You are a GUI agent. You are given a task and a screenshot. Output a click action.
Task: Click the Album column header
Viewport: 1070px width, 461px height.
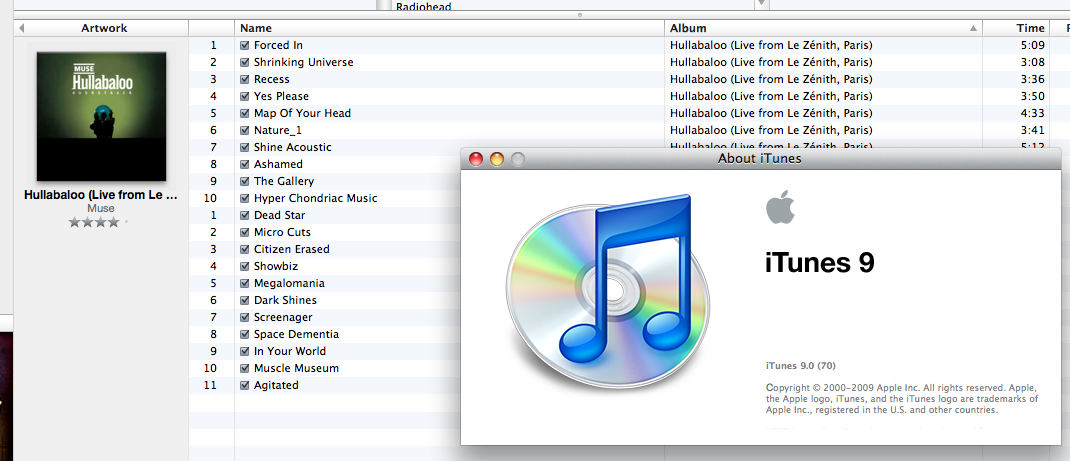[823, 28]
